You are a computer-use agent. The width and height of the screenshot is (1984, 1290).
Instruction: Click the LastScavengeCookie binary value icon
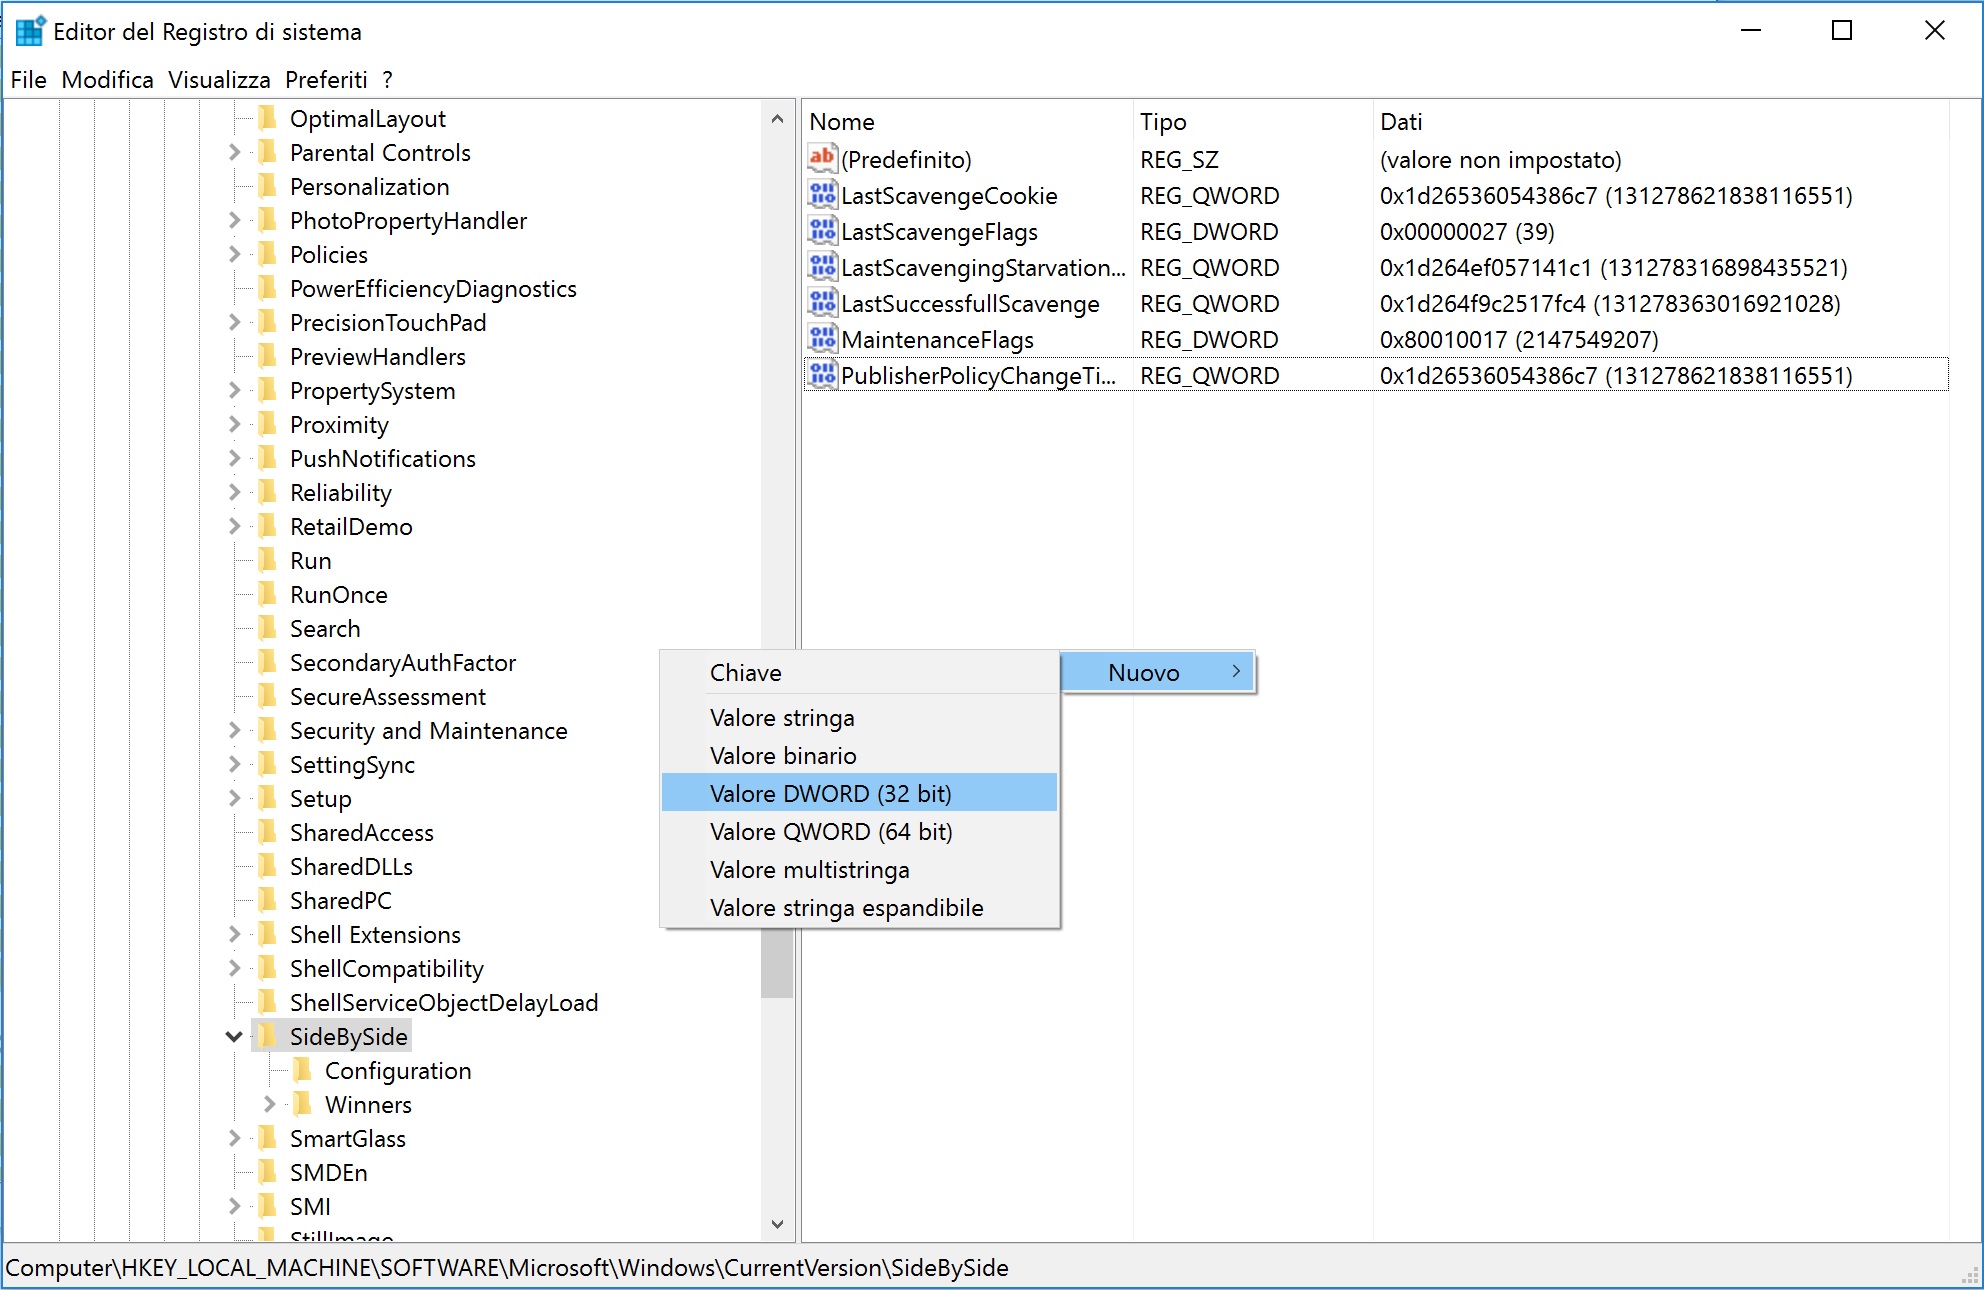[x=822, y=195]
